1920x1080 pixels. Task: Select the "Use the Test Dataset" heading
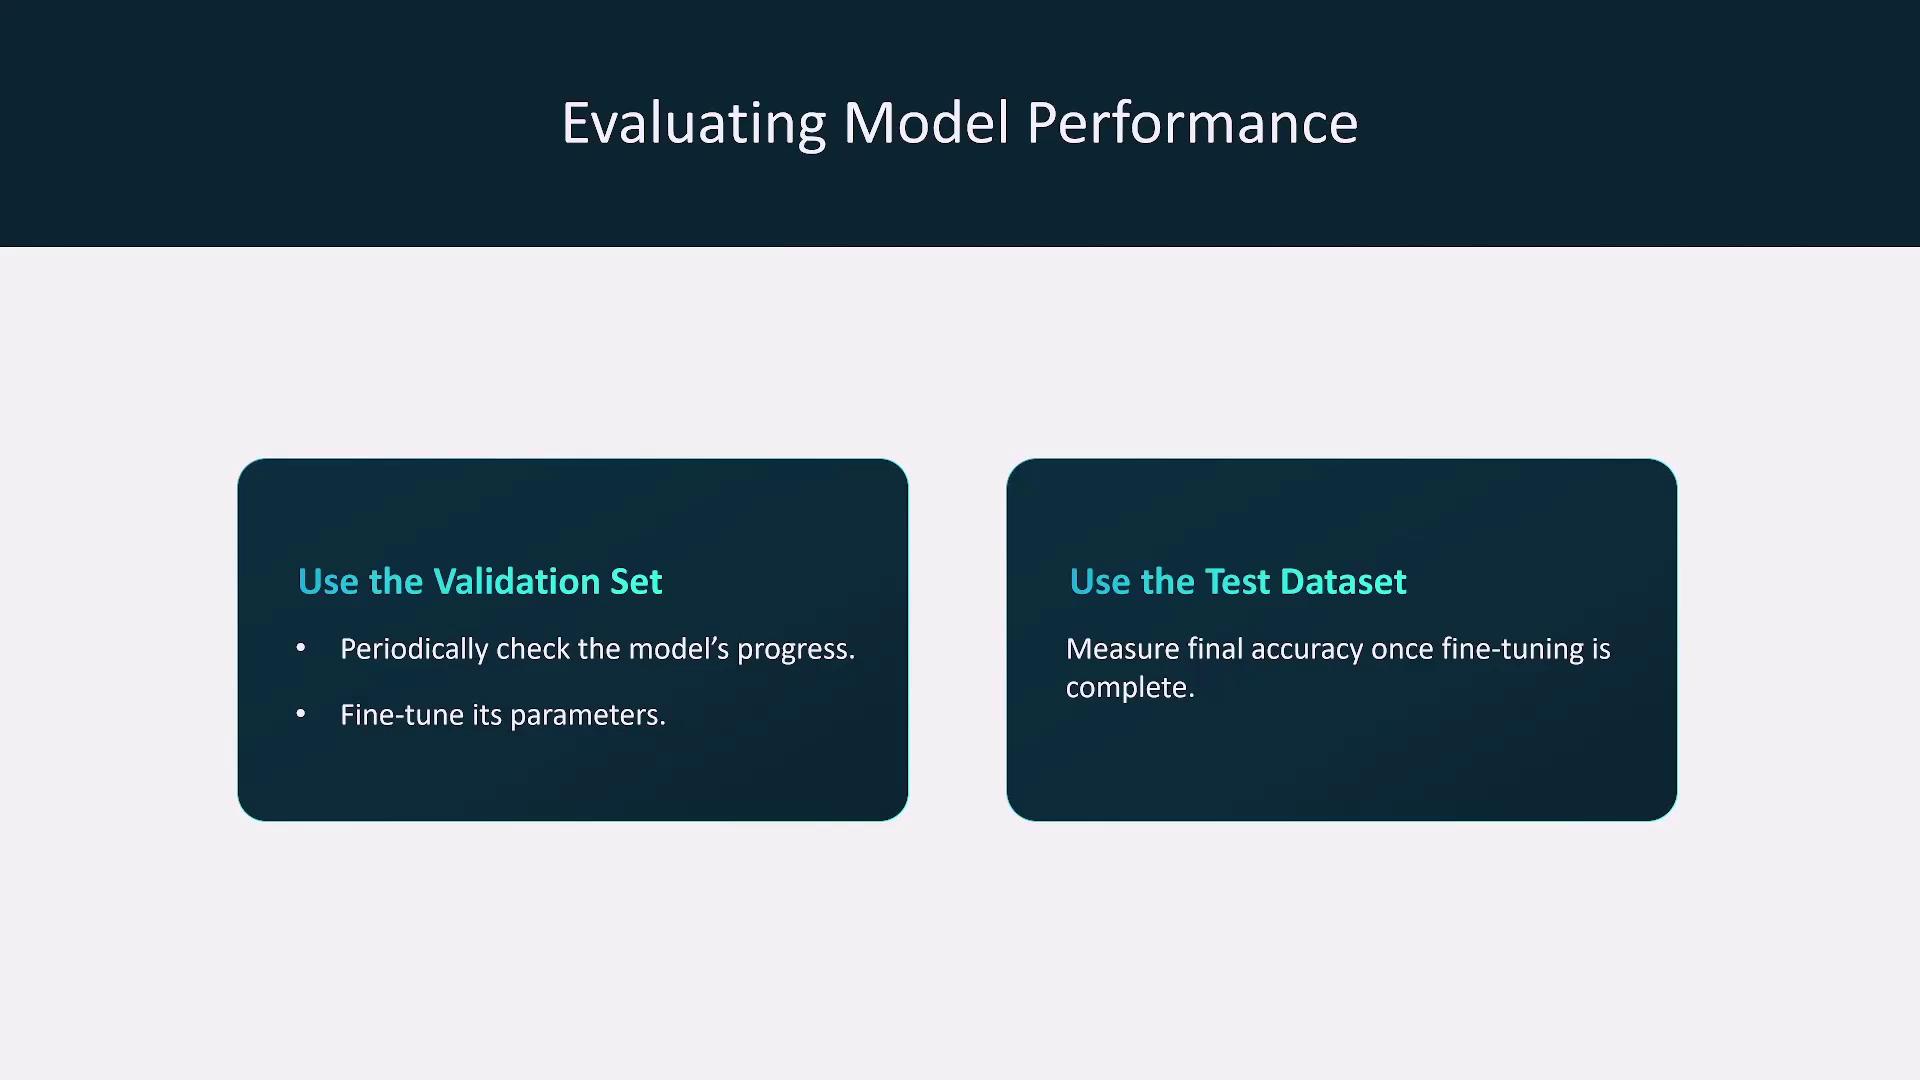(x=1238, y=582)
